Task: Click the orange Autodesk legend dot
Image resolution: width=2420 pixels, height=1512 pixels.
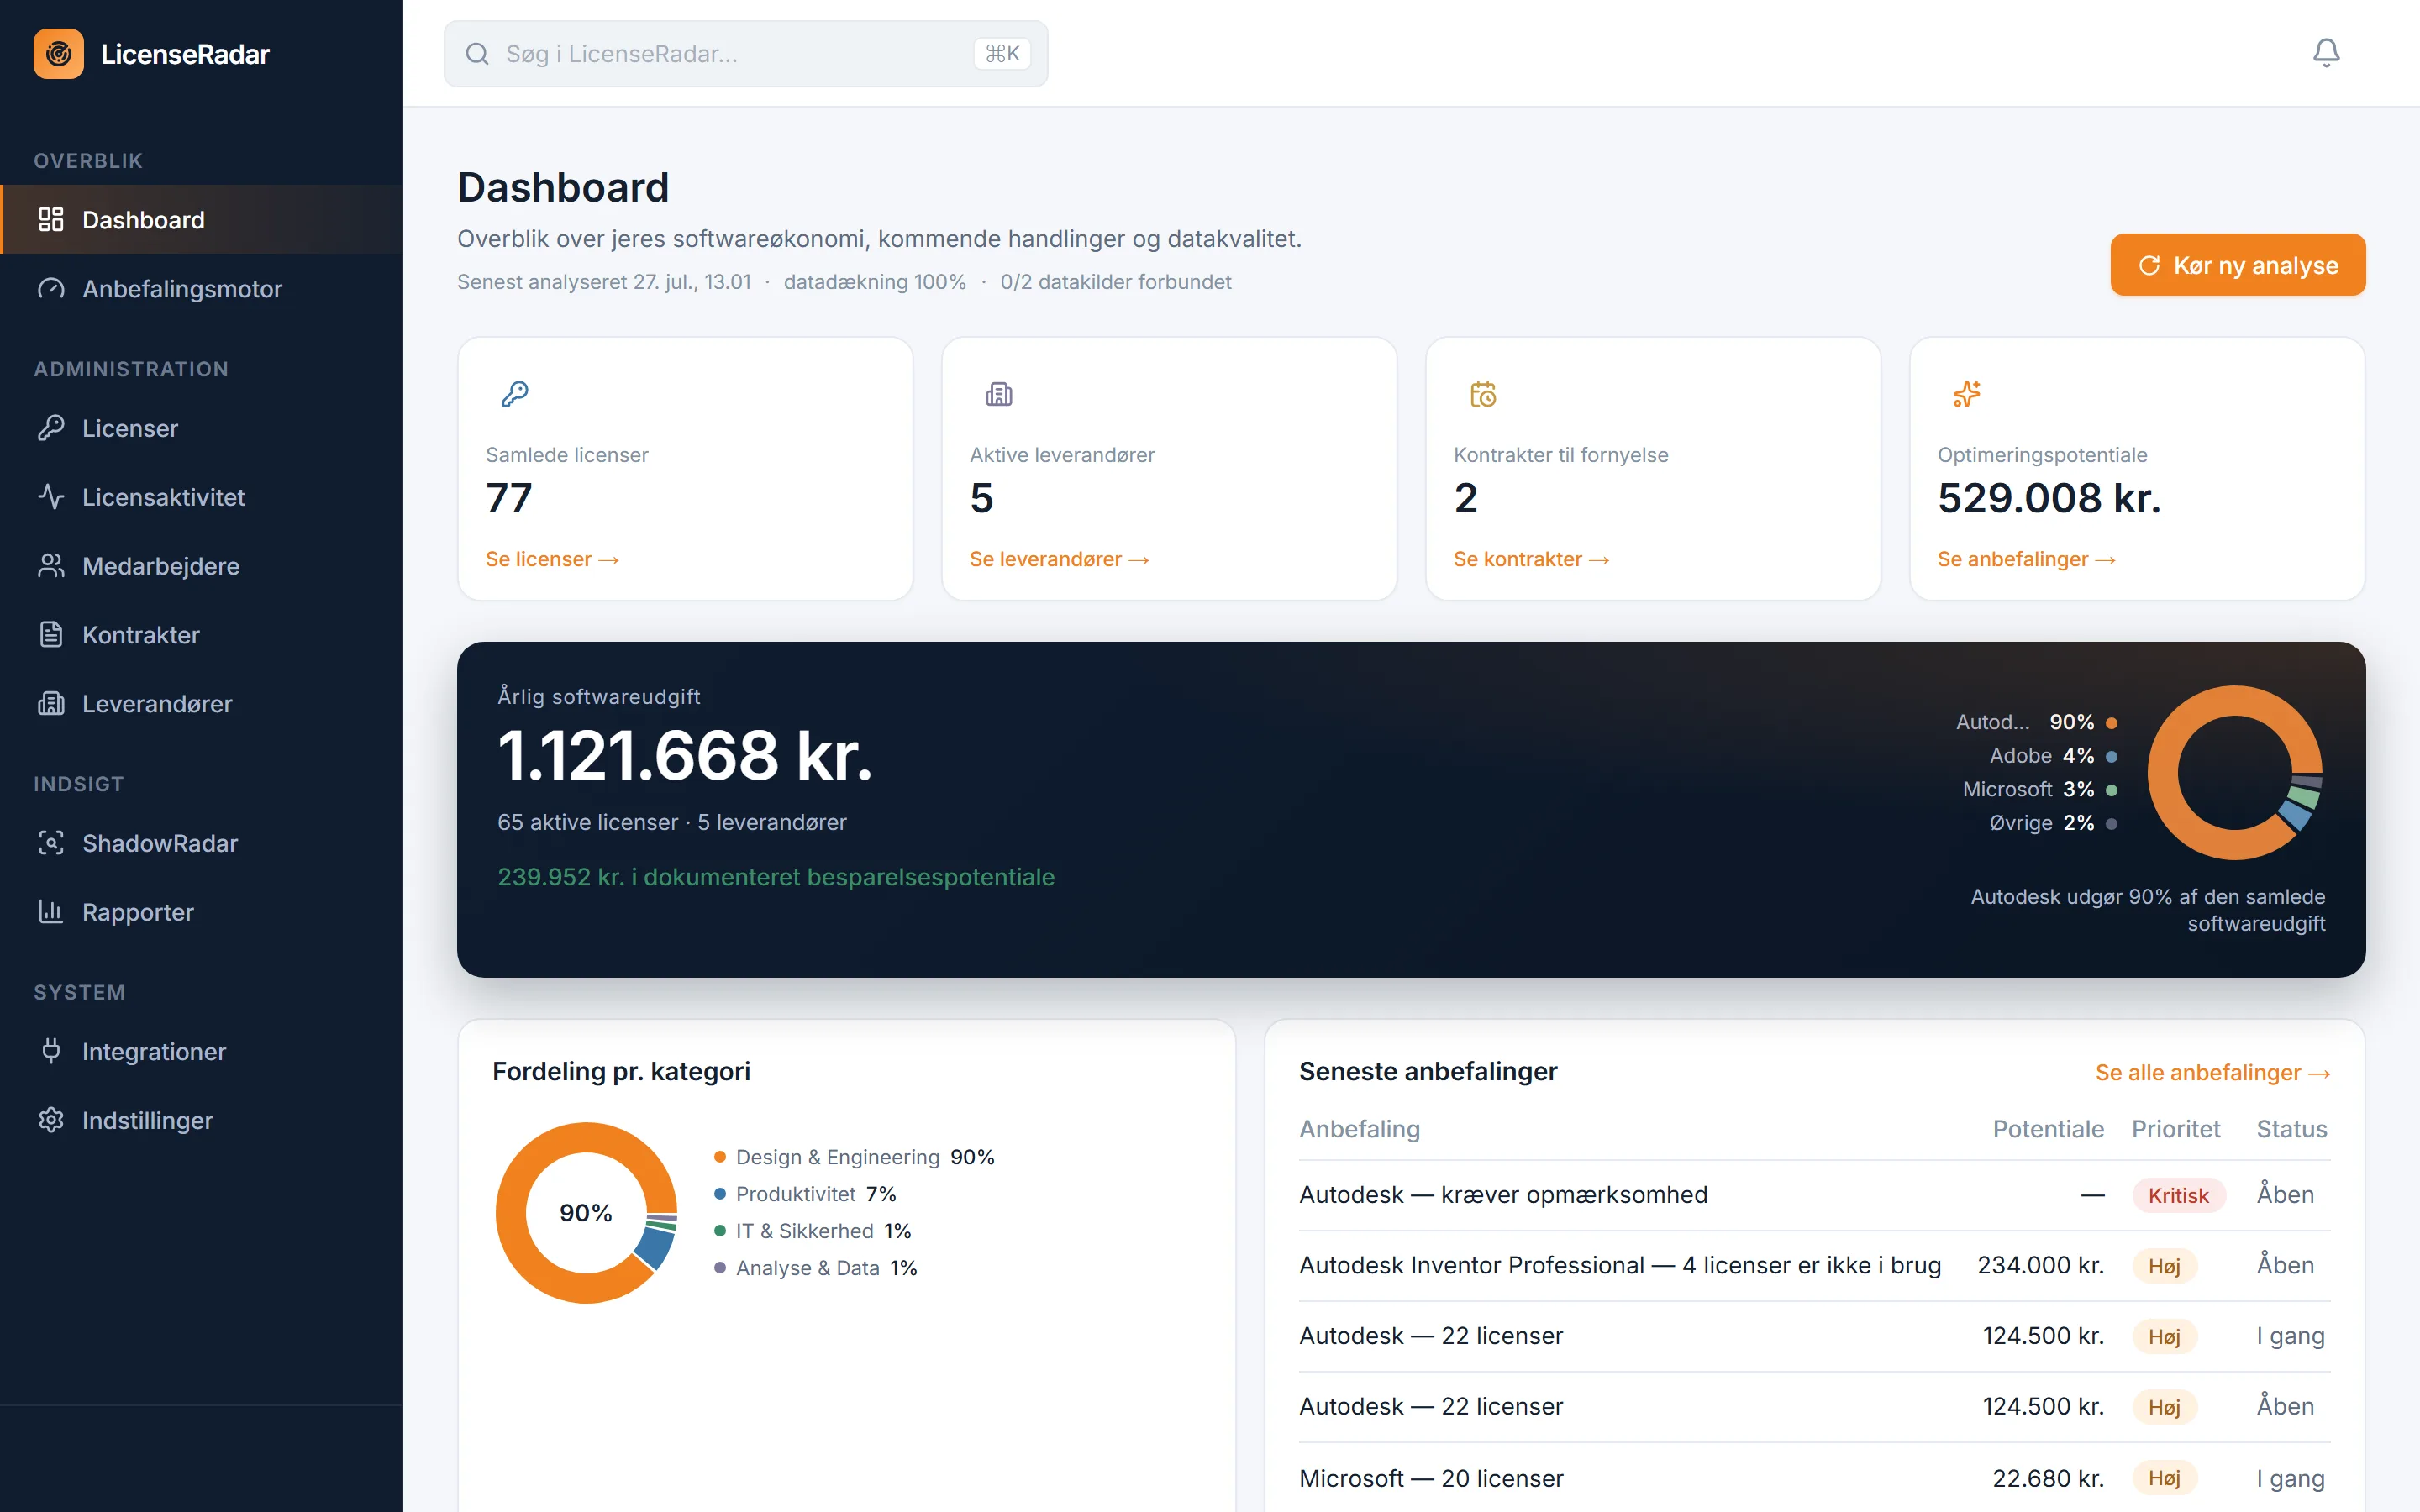Action: pyautogui.click(x=2111, y=722)
